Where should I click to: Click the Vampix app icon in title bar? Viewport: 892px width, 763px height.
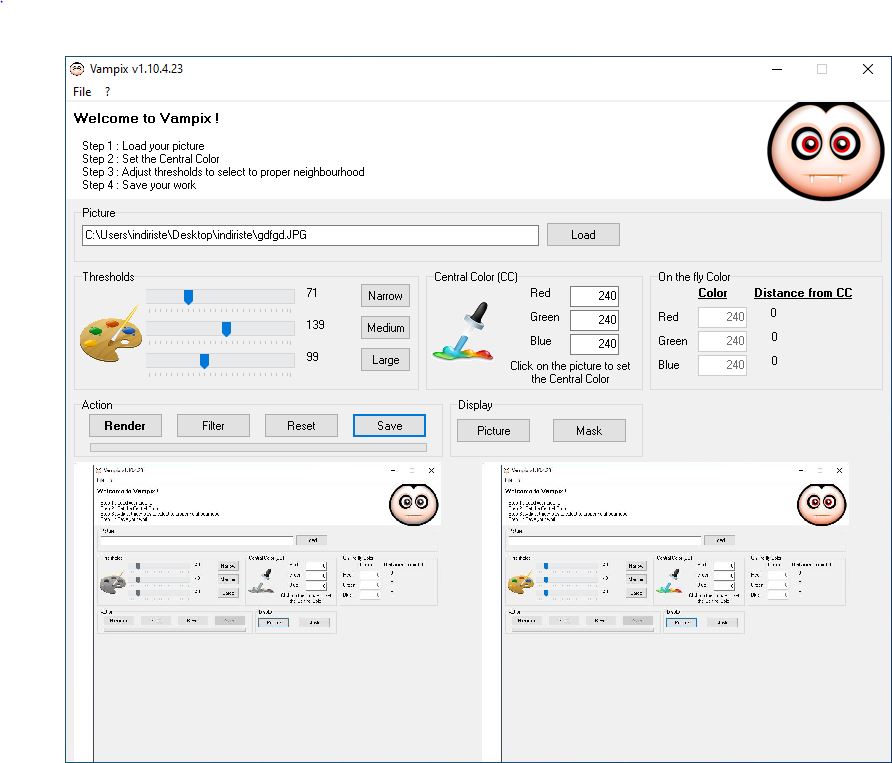tap(77, 69)
